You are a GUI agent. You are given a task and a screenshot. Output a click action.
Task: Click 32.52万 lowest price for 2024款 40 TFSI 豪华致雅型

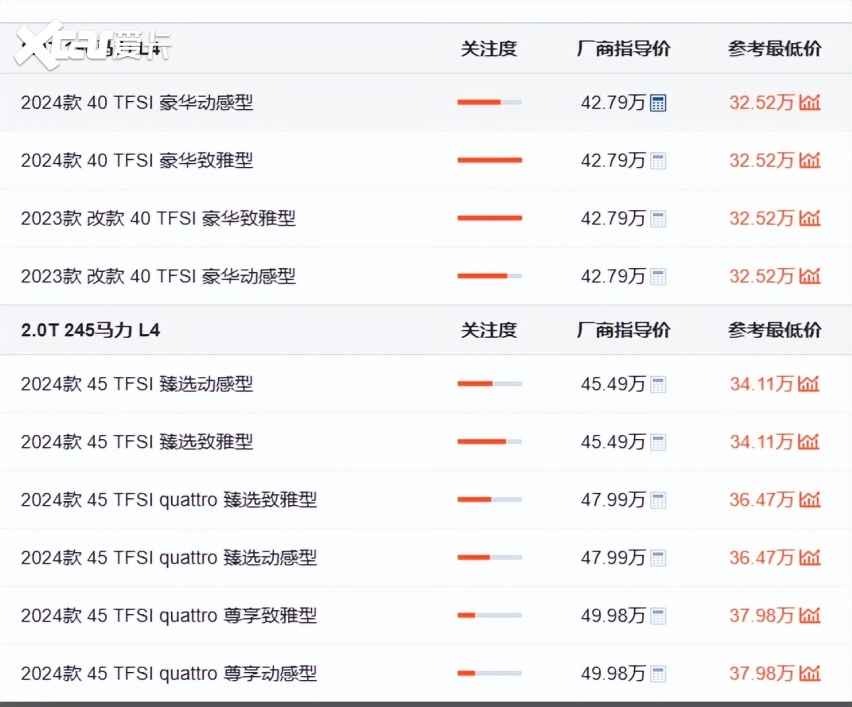pyautogui.click(x=761, y=161)
